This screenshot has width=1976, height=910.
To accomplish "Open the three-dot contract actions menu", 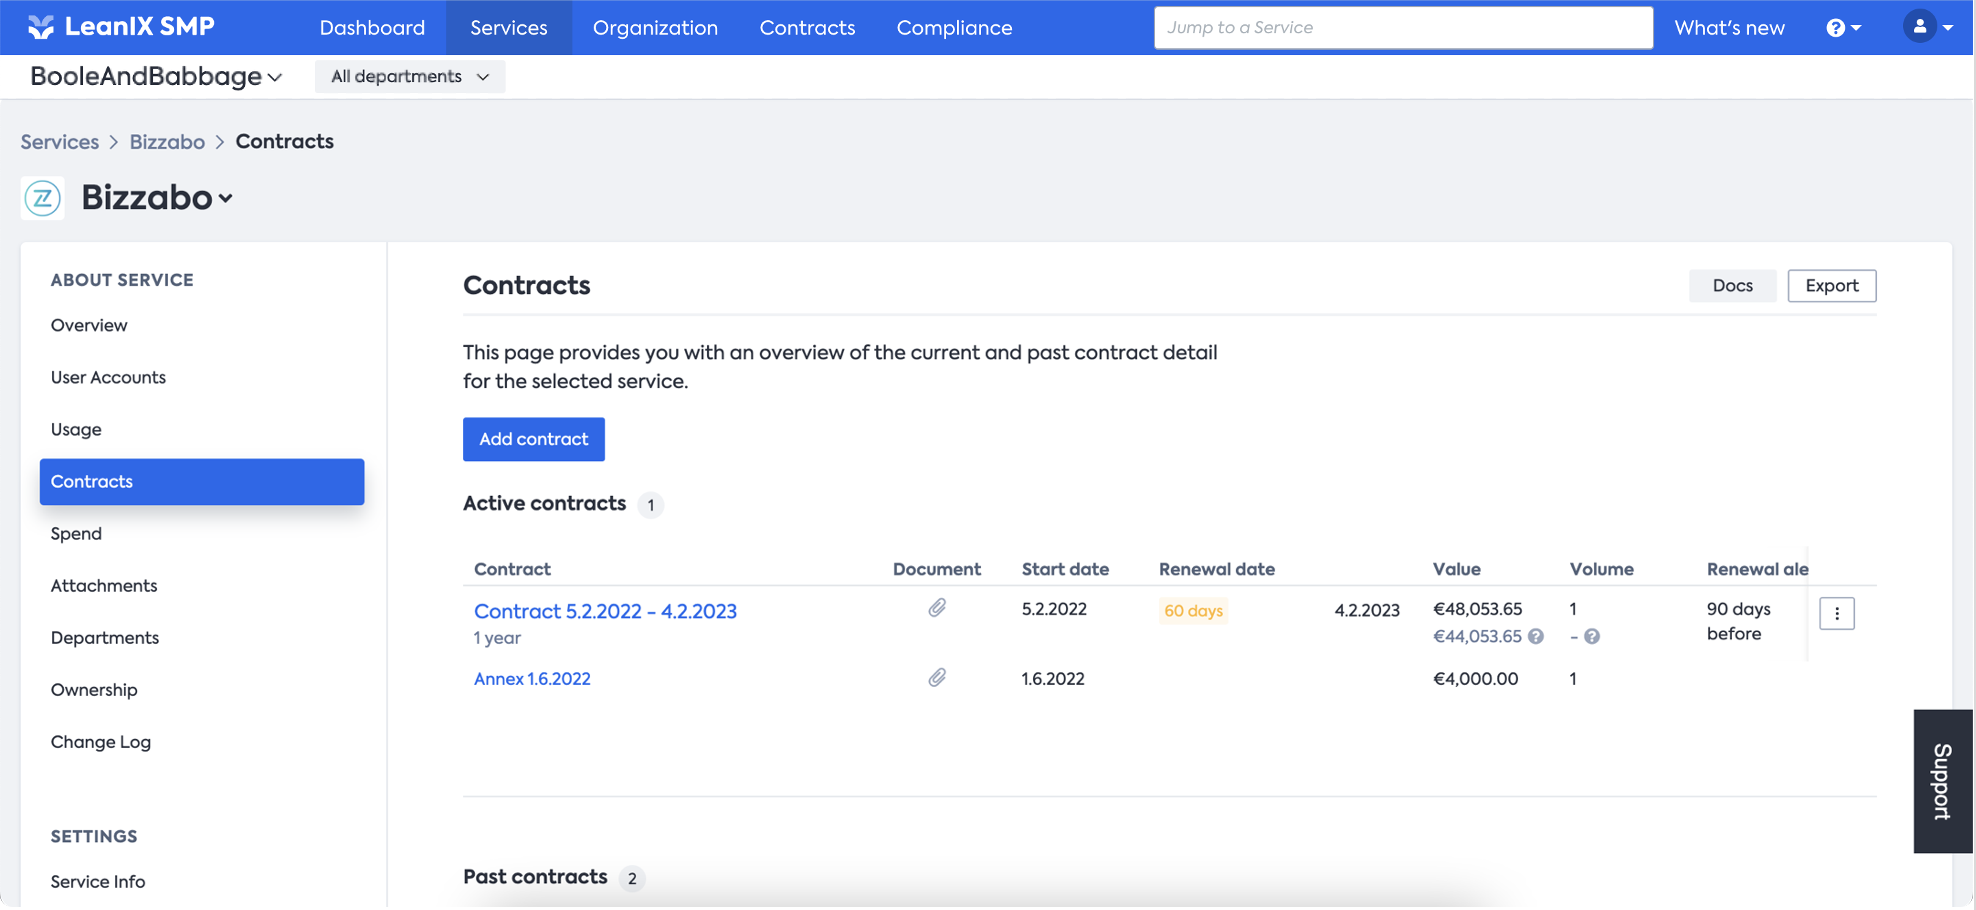I will click(1837, 614).
